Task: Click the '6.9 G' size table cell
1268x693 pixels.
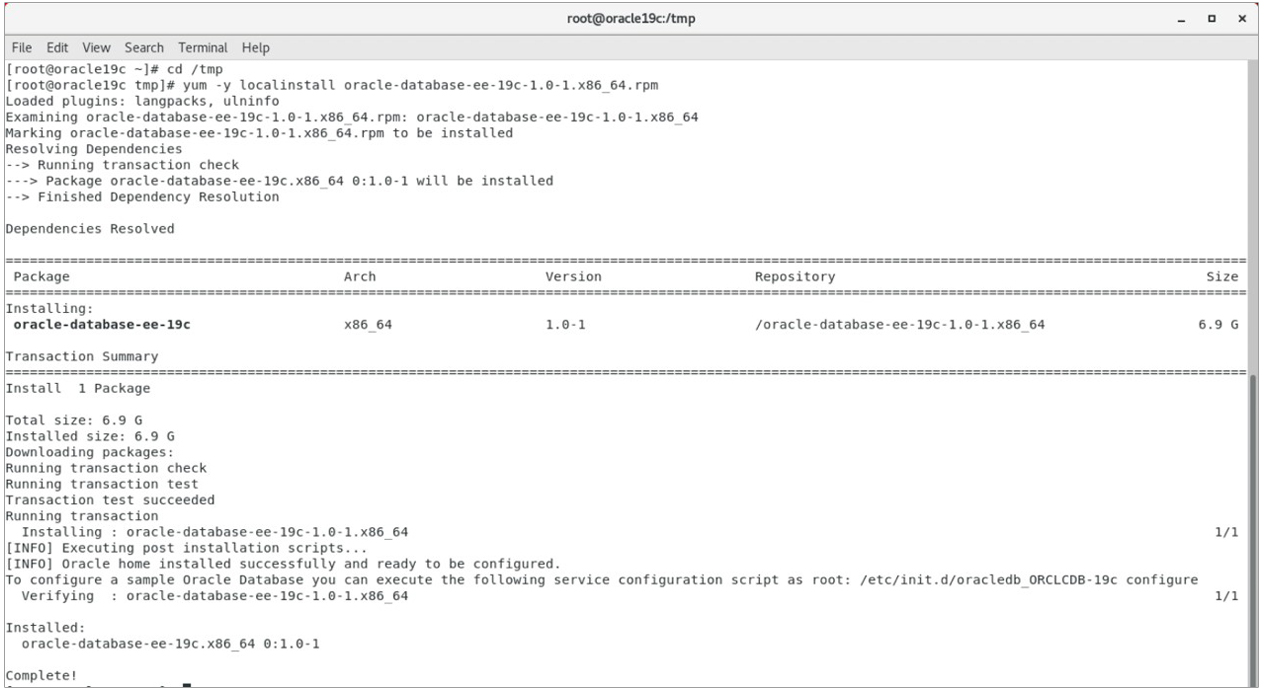Action: tap(1218, 324)
